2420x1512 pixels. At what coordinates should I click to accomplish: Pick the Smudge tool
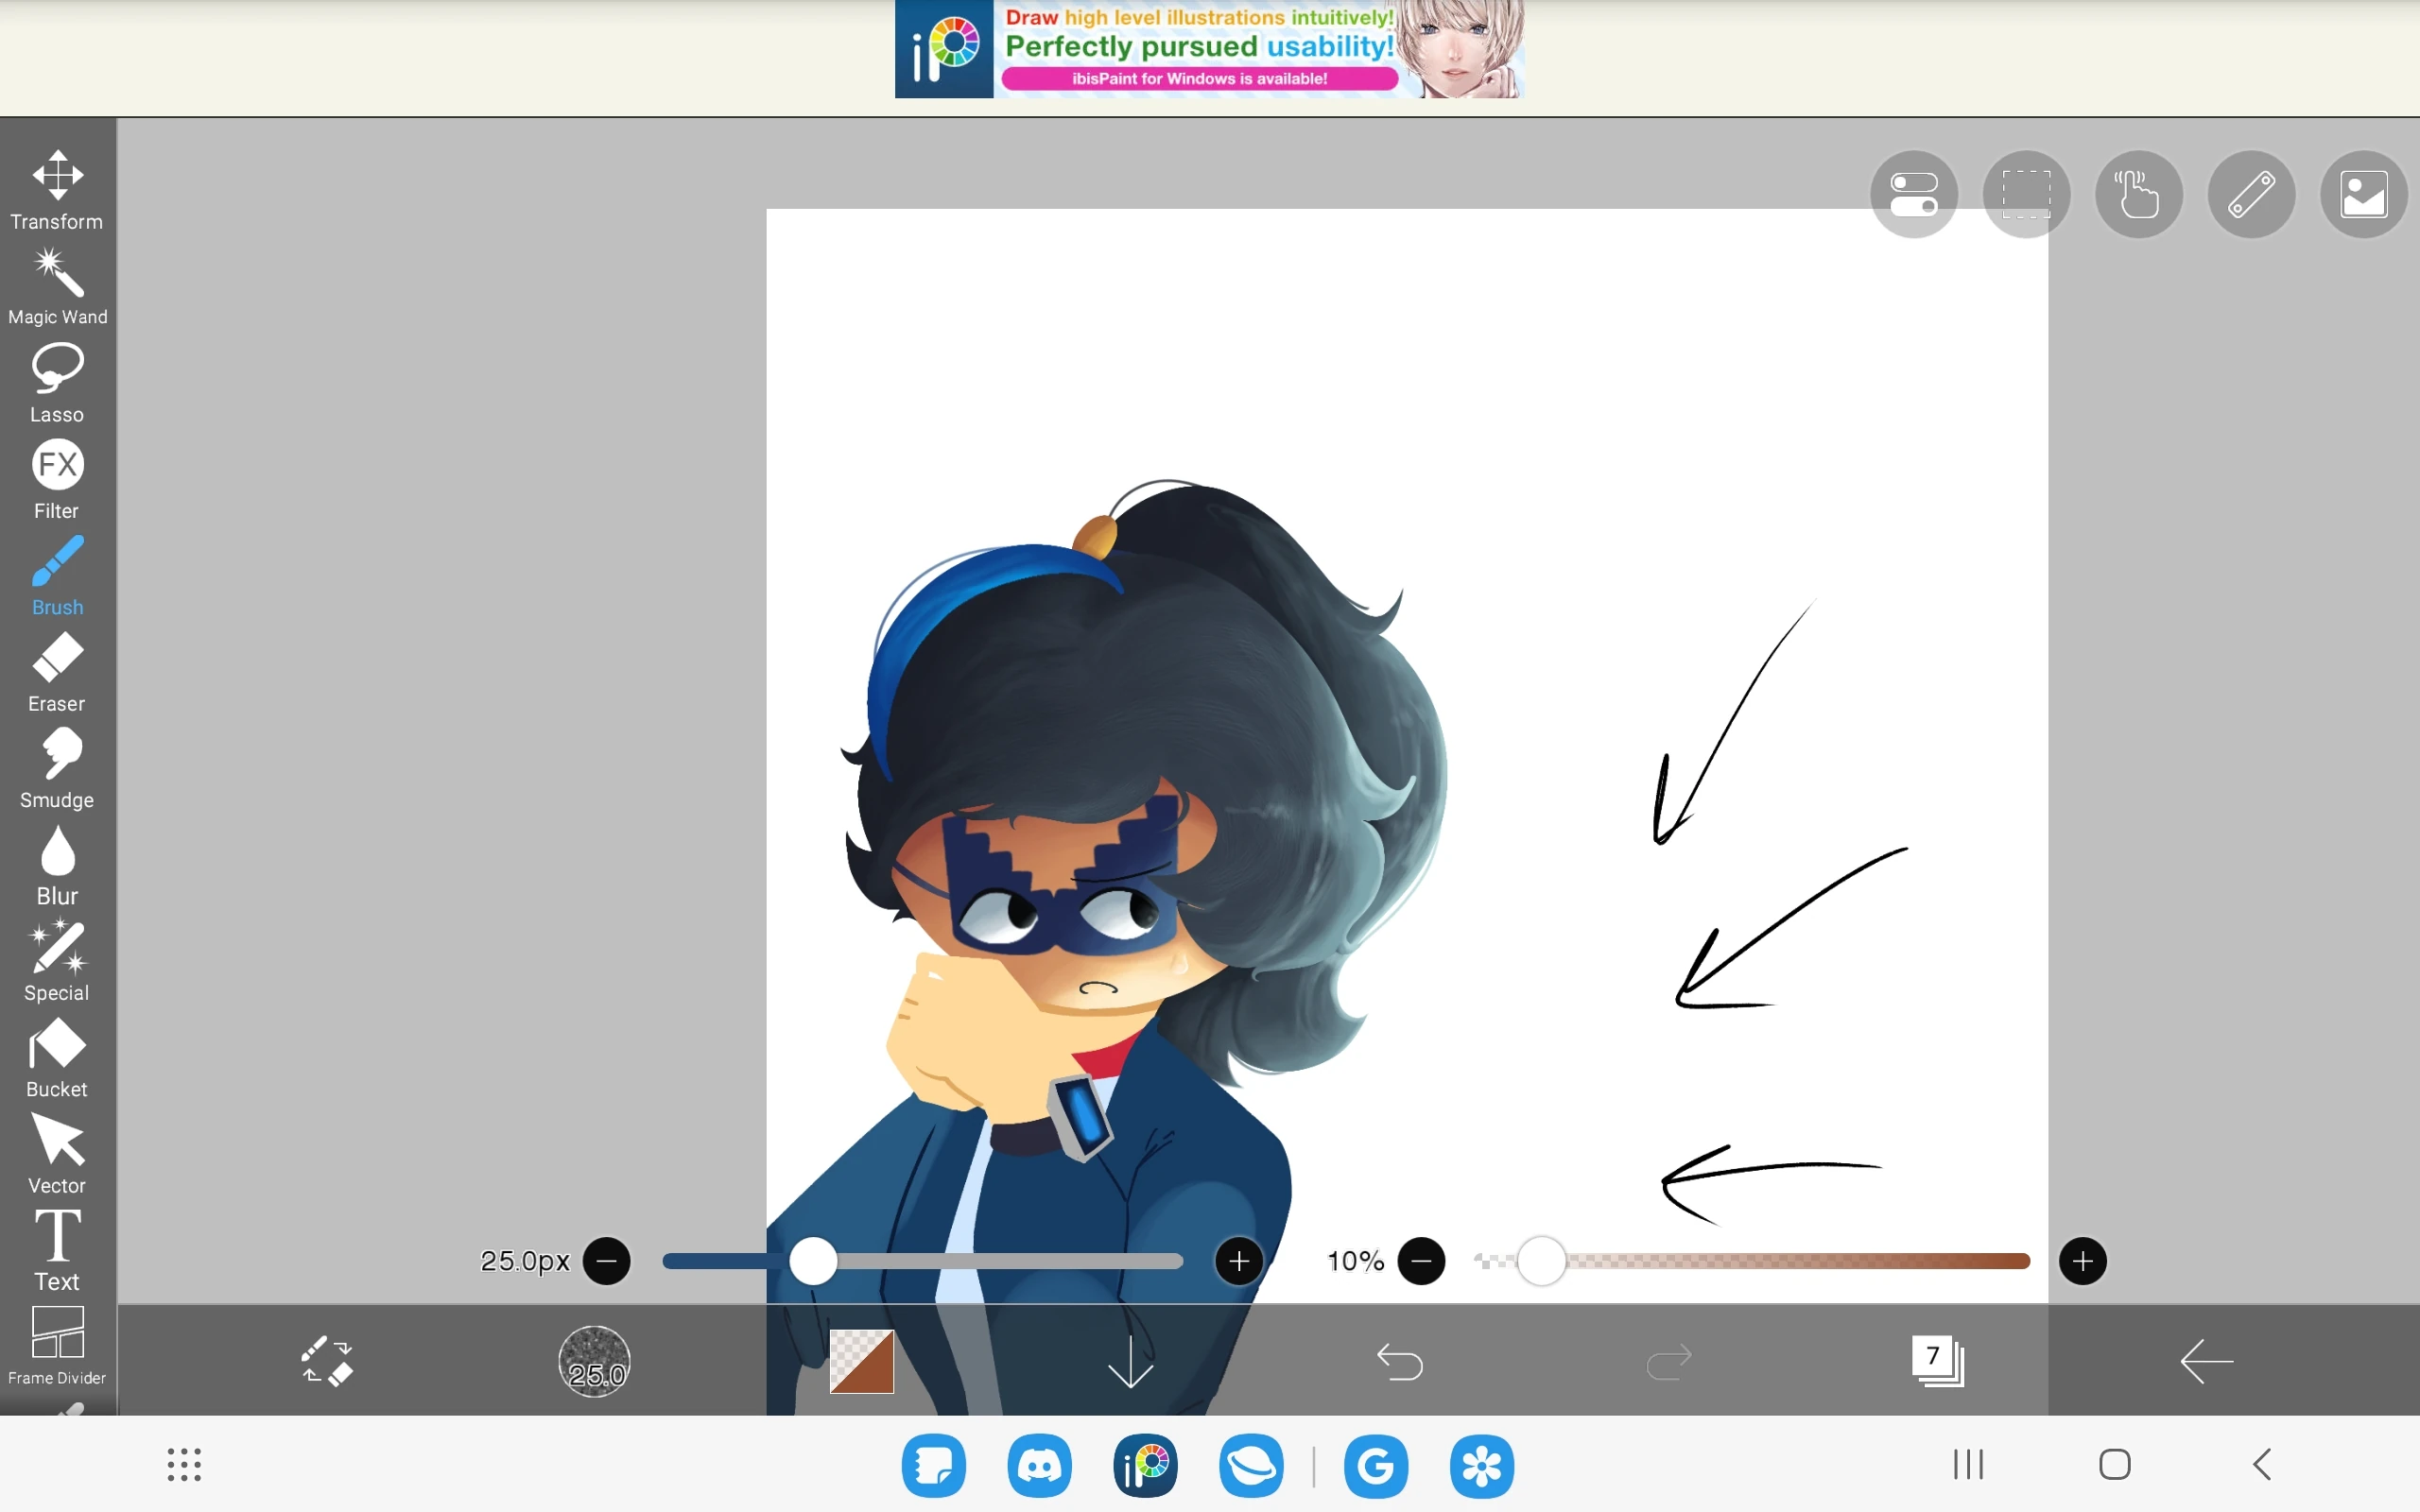click(57, 767)
